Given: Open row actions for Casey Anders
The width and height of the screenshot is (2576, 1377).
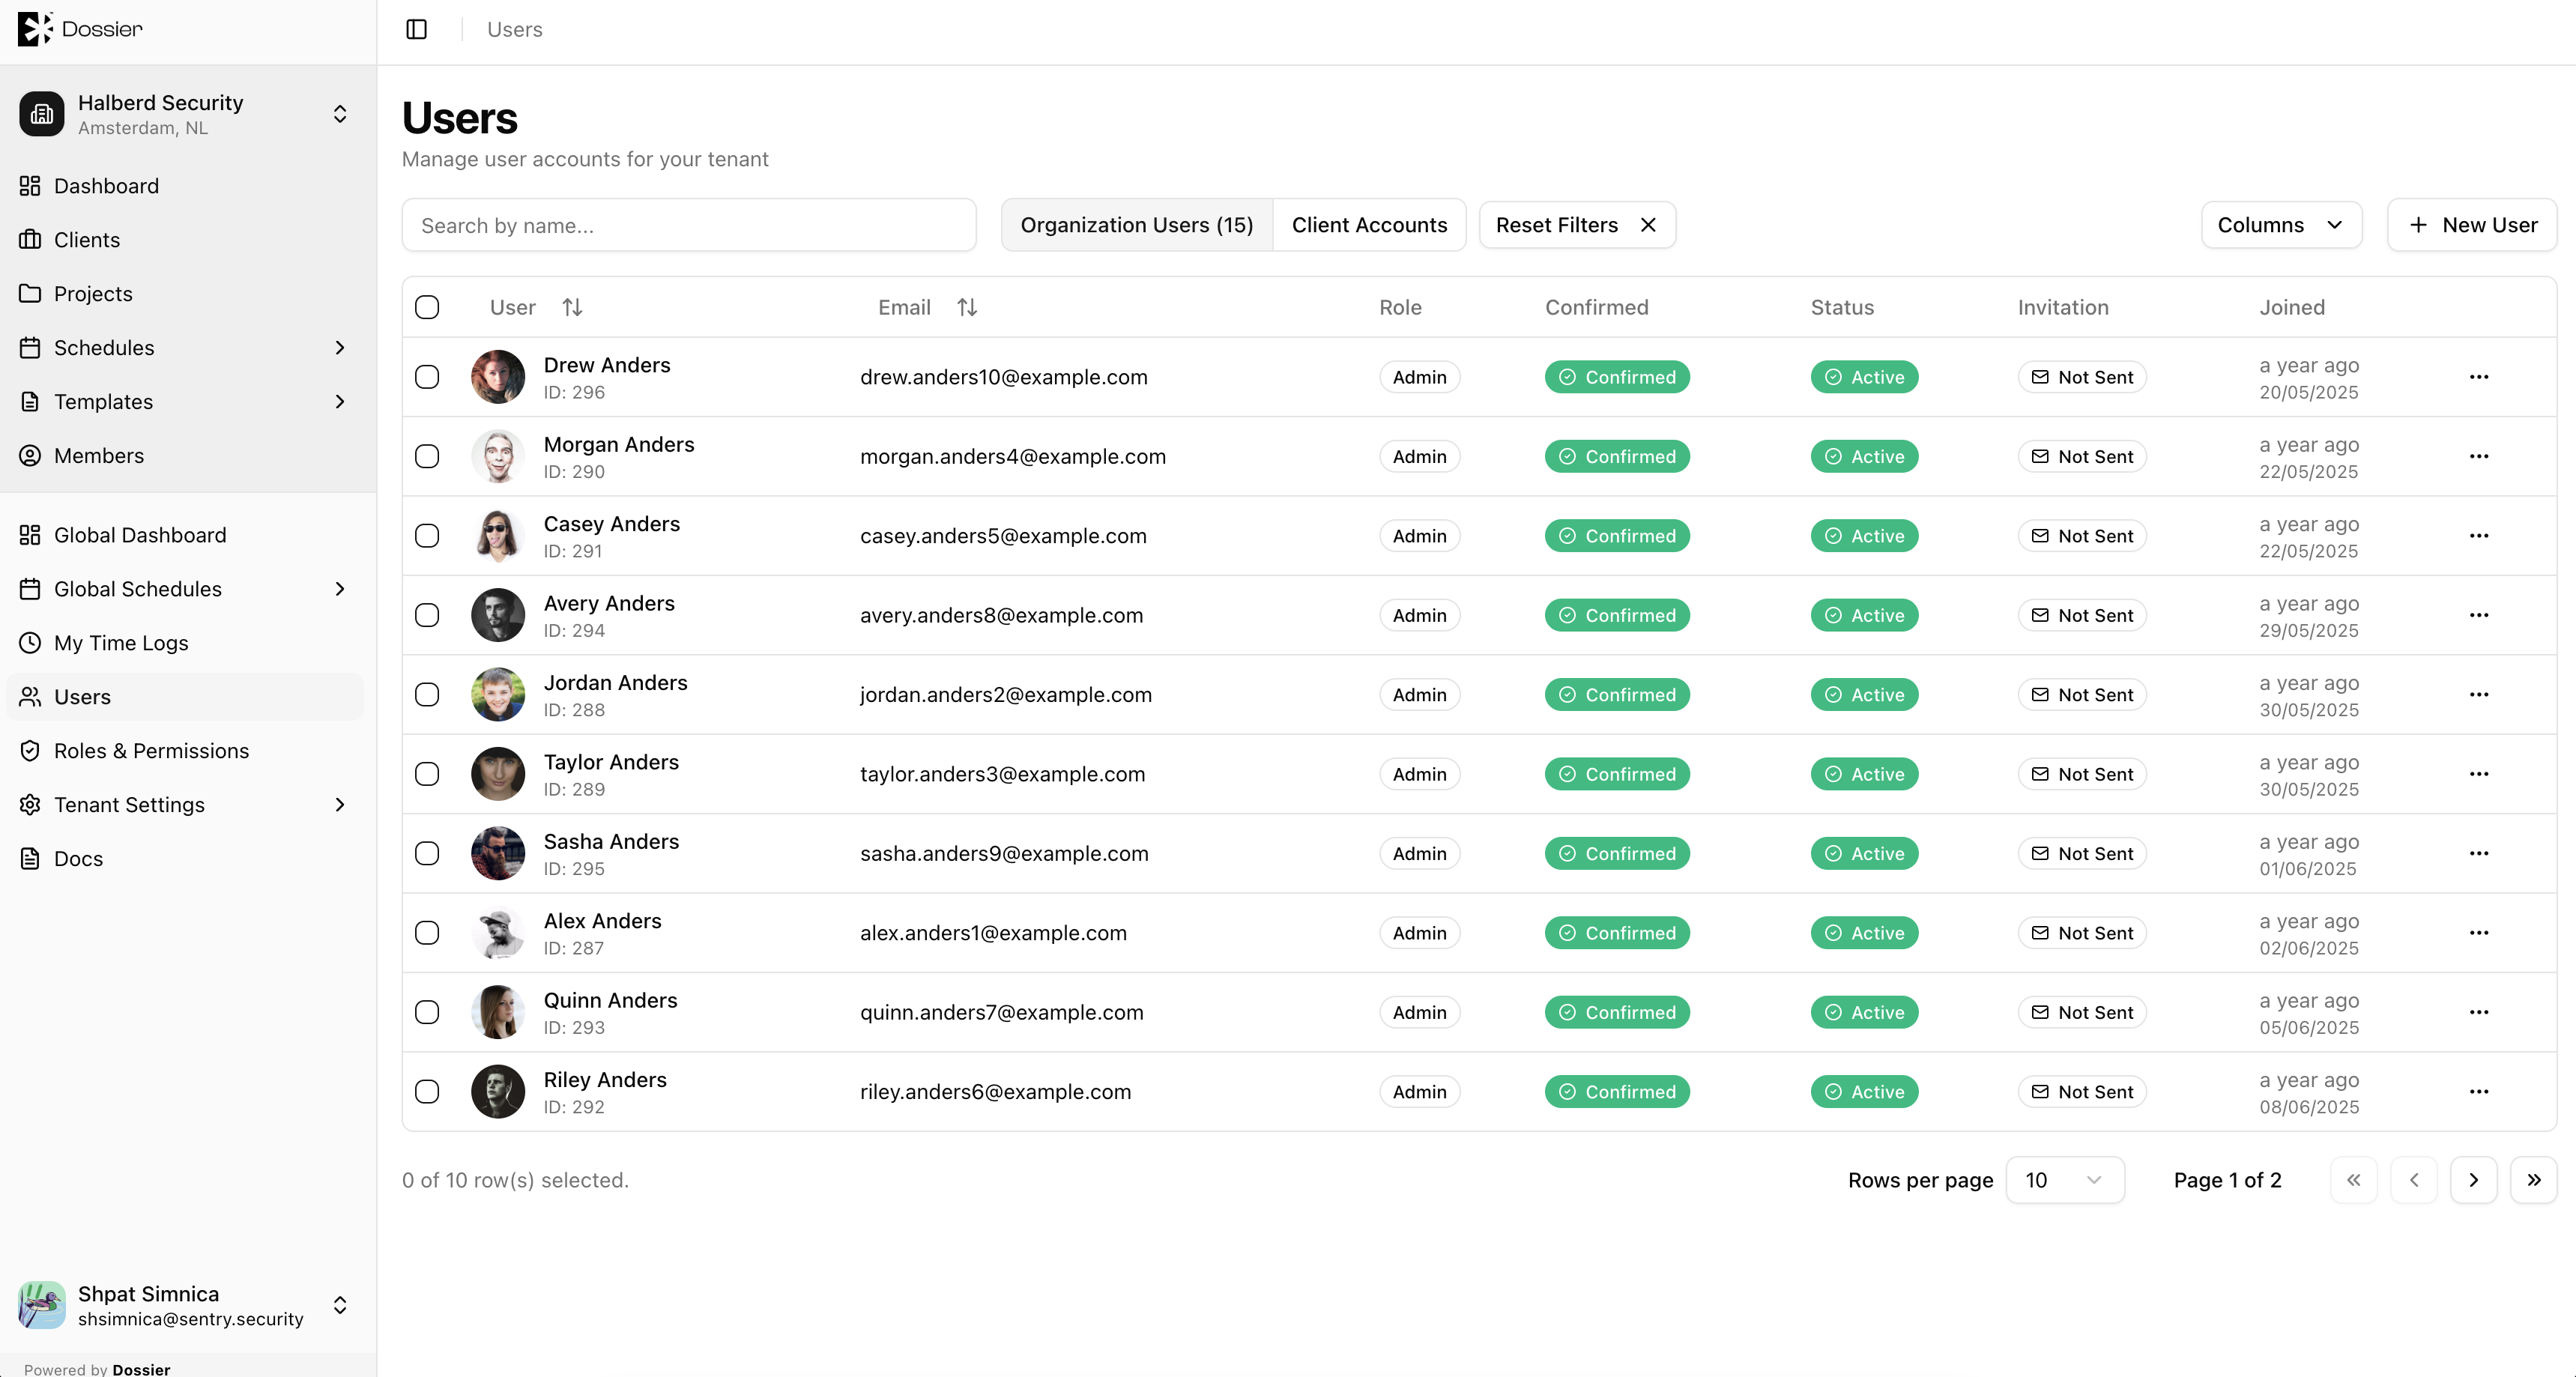Looking at the screenshot, I should click(2479, 536).
